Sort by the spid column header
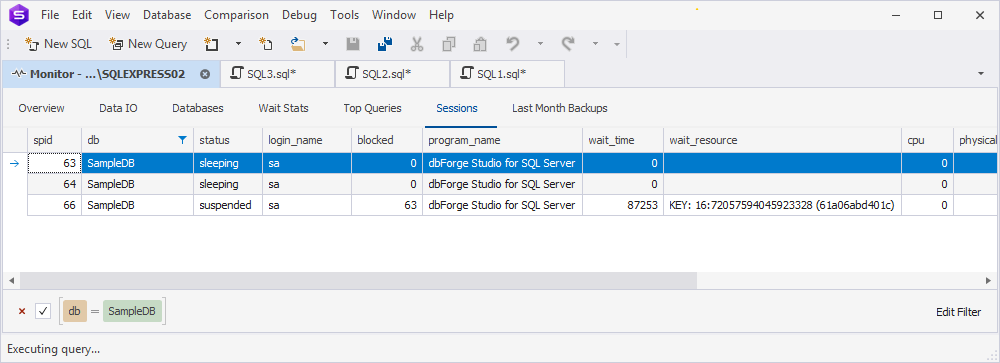1000x363 pixels. (54, 140)
